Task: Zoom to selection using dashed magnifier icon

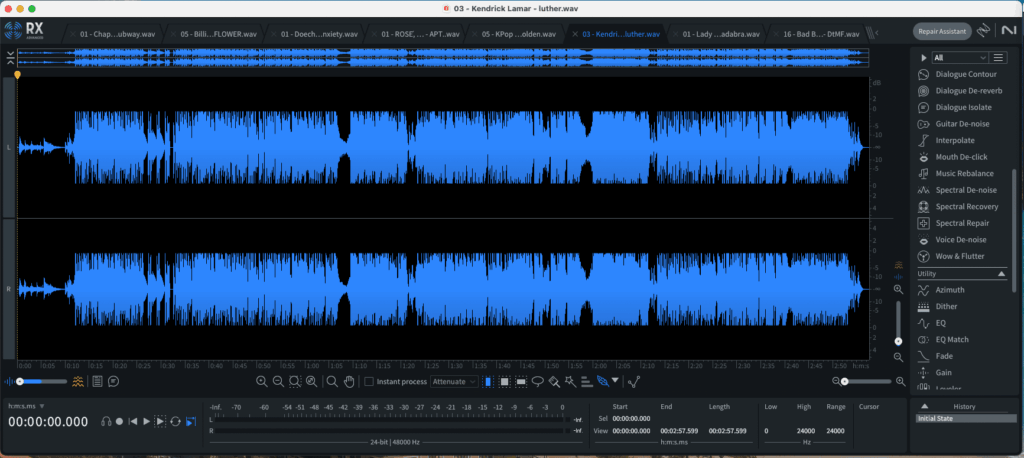Action: click(295, 382)
